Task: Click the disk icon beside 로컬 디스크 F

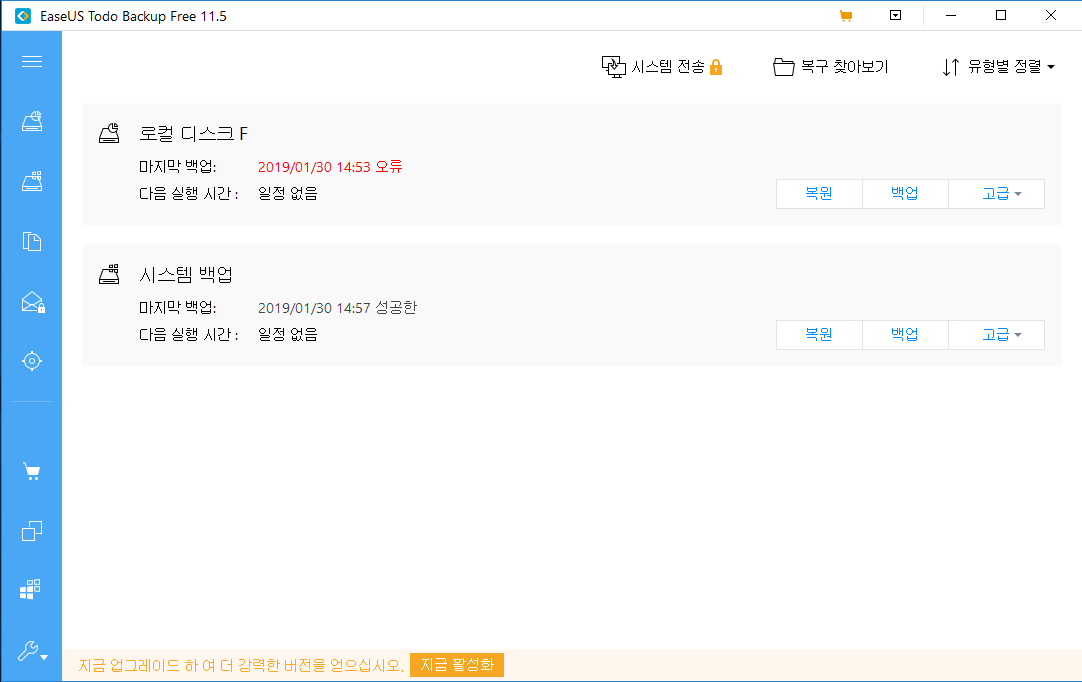Action: pyautogui.click(x=109, y=133)
